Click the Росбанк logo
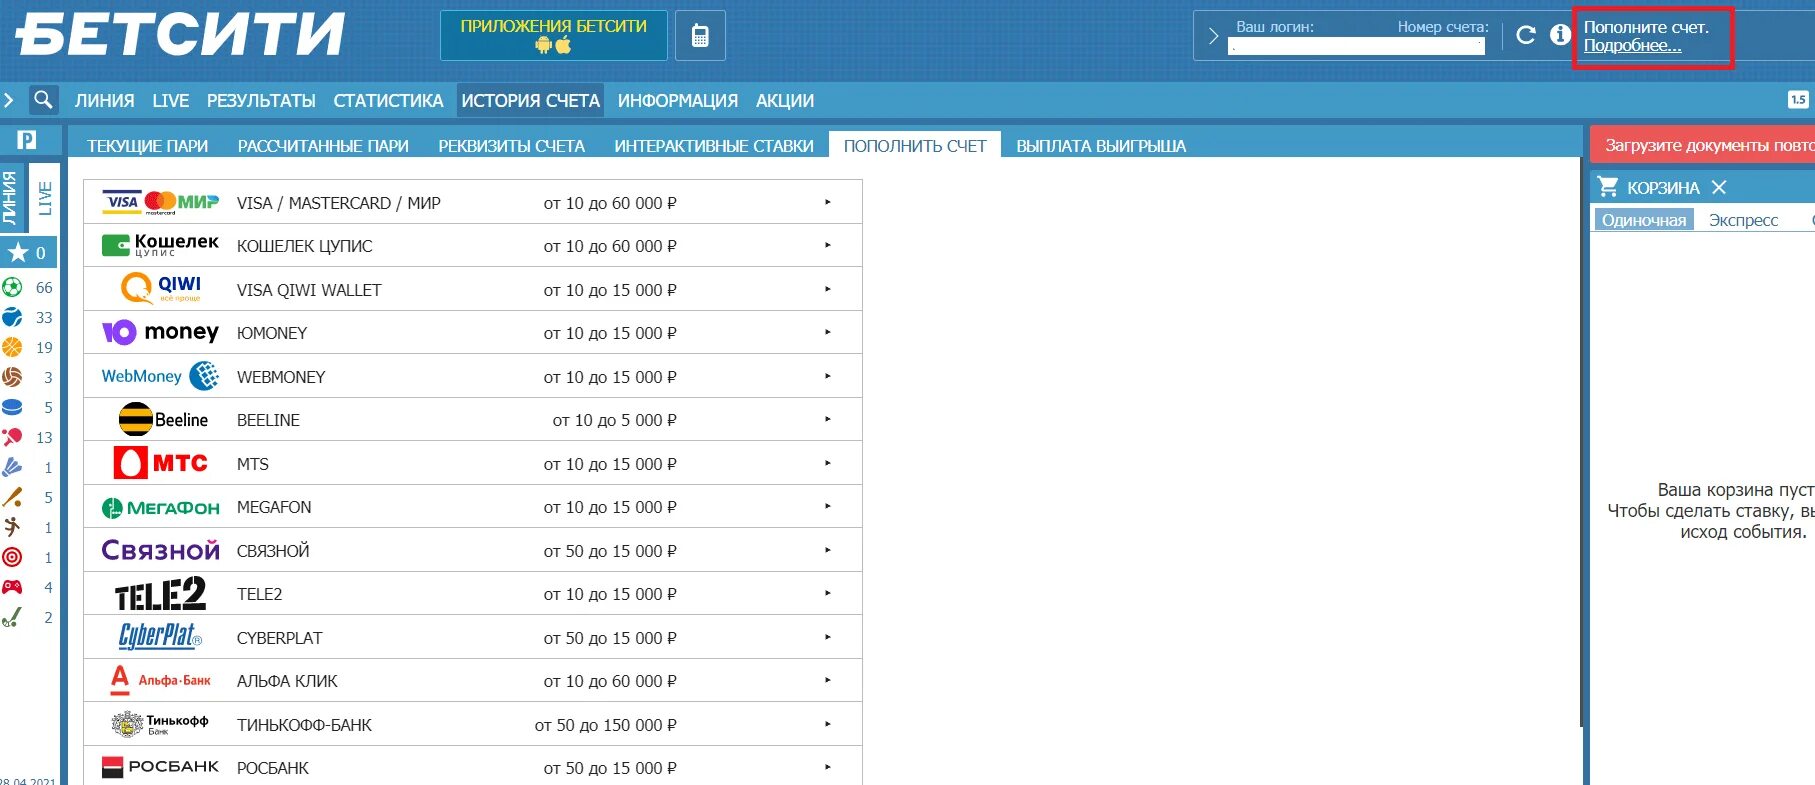The height and width of the screenshot is (785, 1815). coord(160,767)
